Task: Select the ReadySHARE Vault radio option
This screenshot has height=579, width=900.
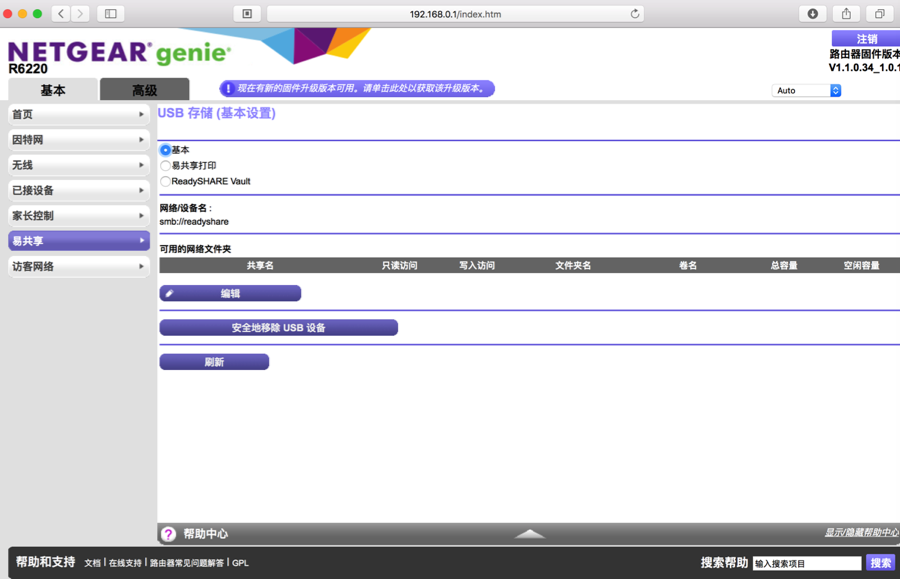Action: pyautogui.click(x=165, y=181)
